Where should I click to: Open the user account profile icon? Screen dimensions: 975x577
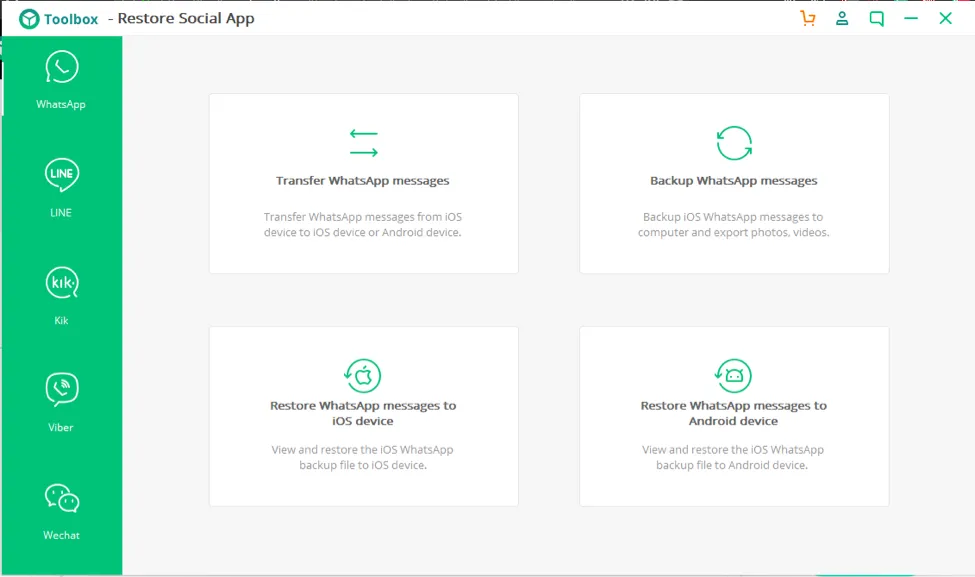[x=842, y=18]
